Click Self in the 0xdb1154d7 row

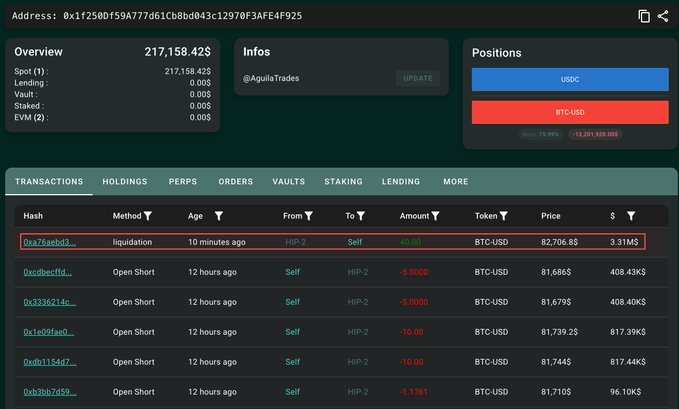click(292, 362)
